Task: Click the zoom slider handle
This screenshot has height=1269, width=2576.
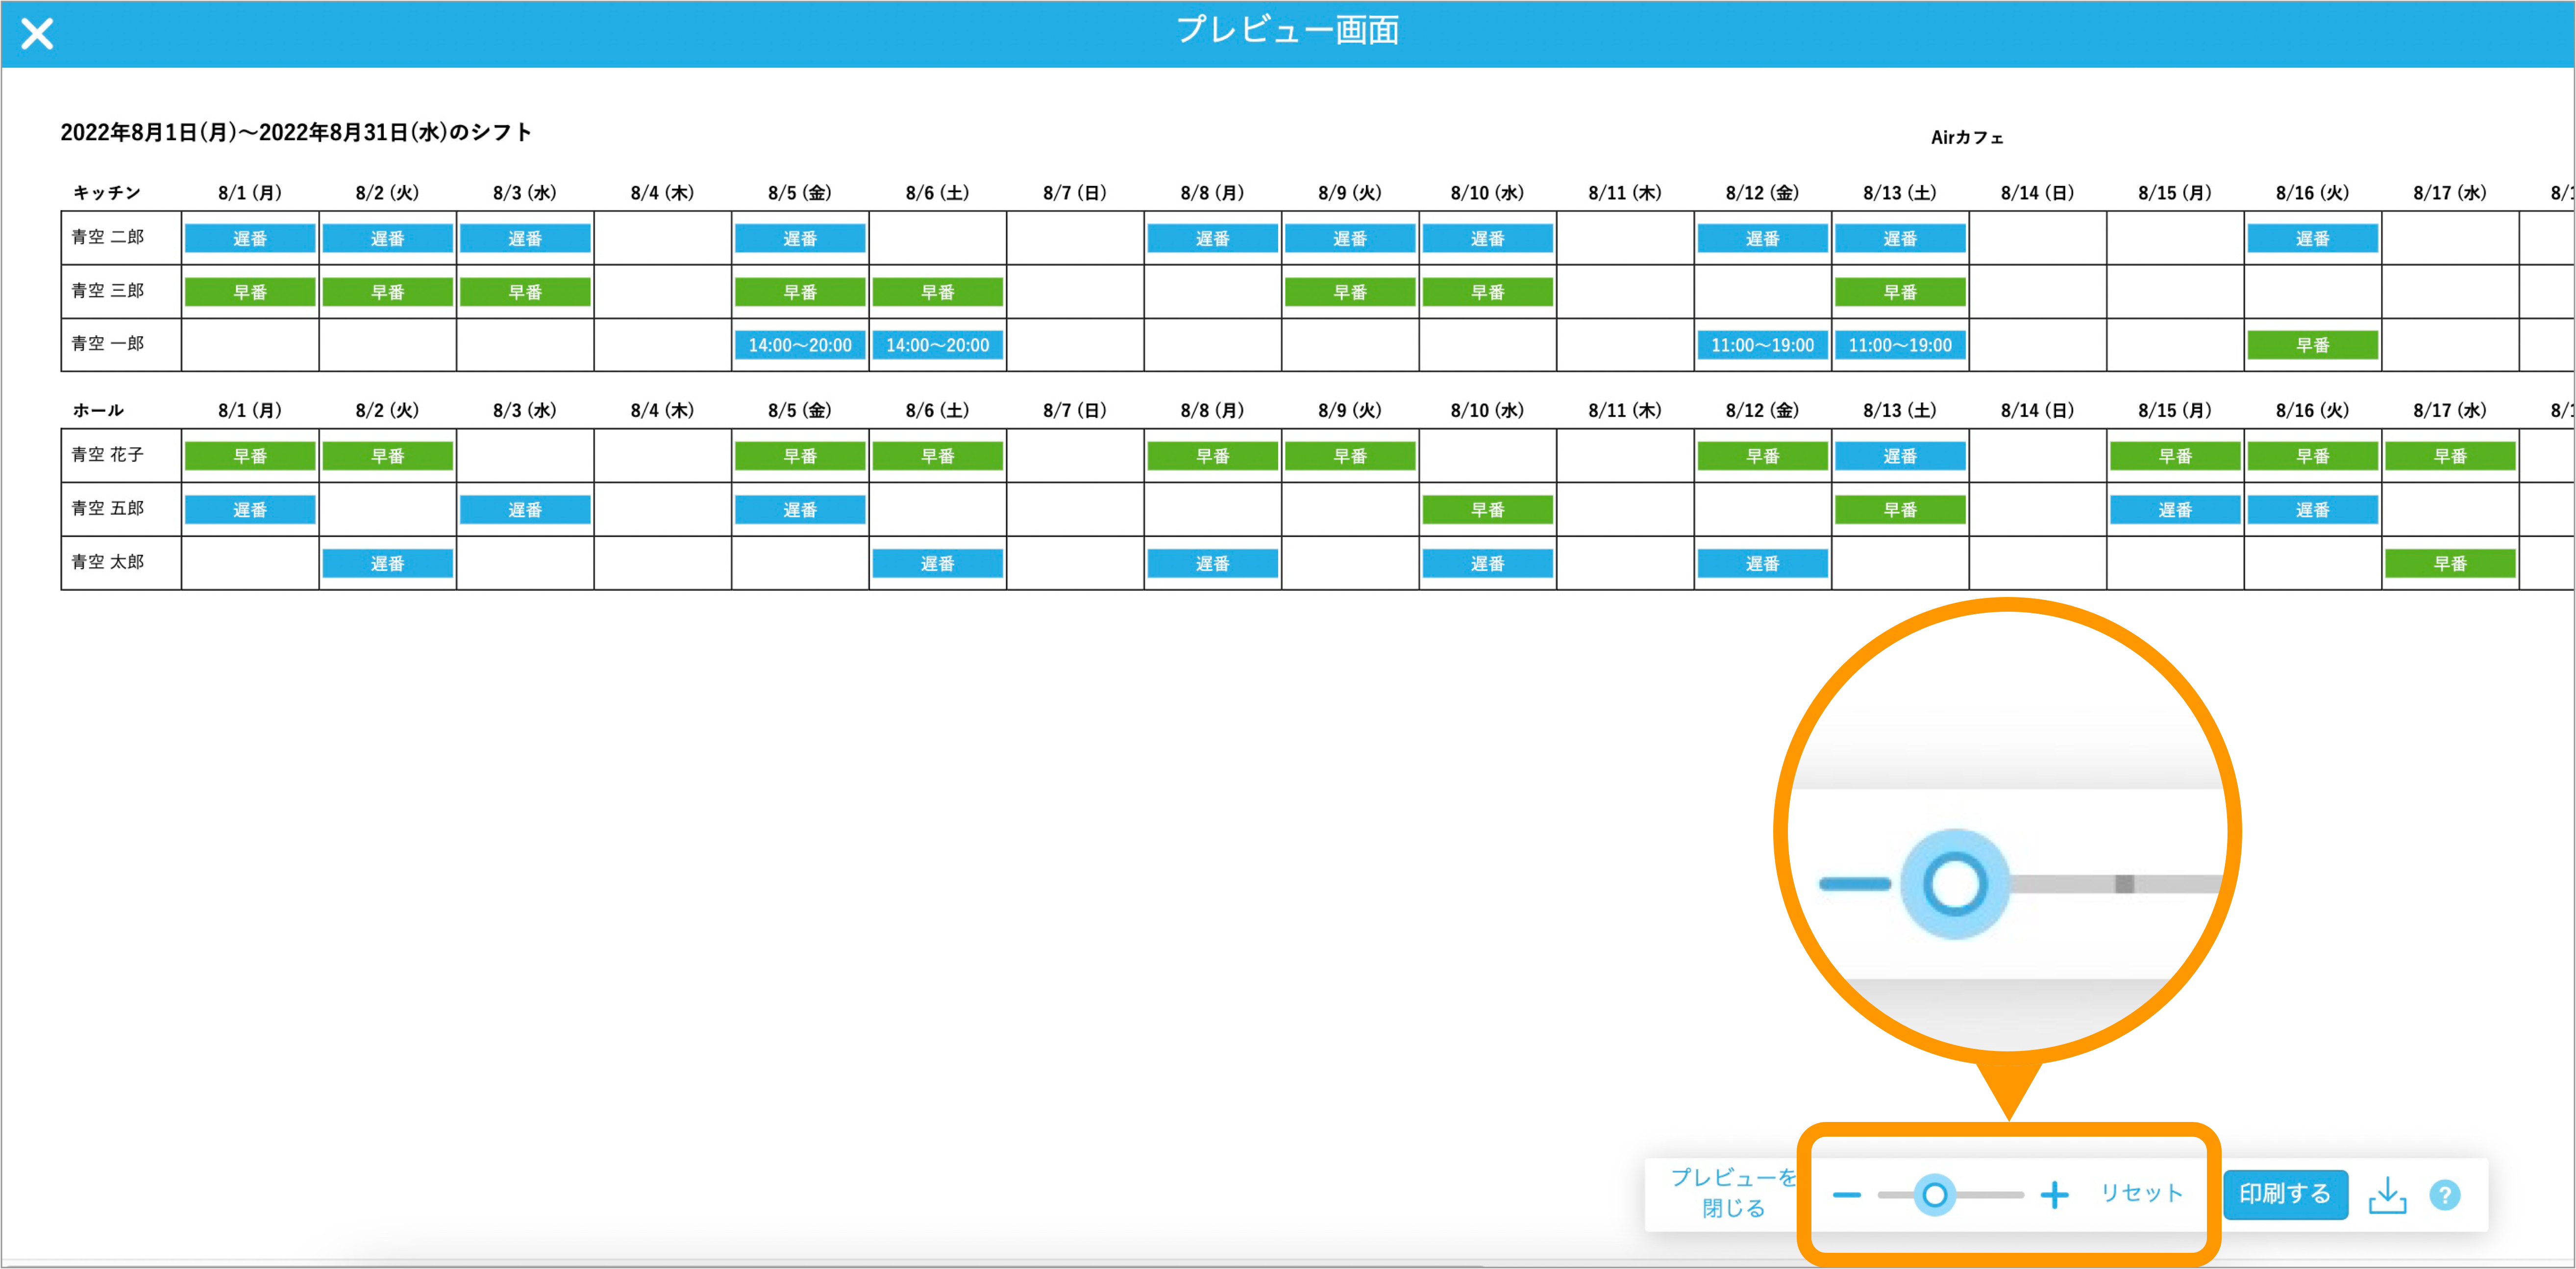Action: click(1934, 1195)
